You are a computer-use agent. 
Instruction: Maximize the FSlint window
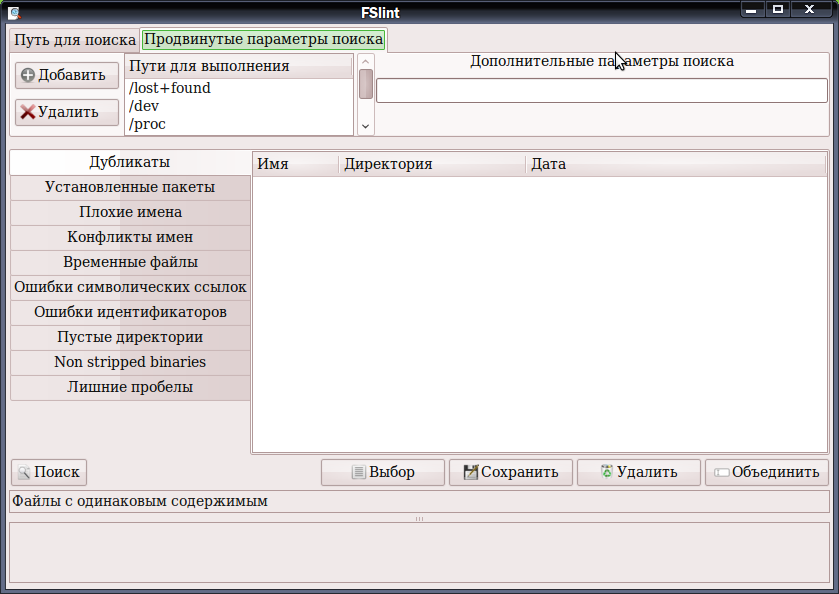click(x=778, y=10)
